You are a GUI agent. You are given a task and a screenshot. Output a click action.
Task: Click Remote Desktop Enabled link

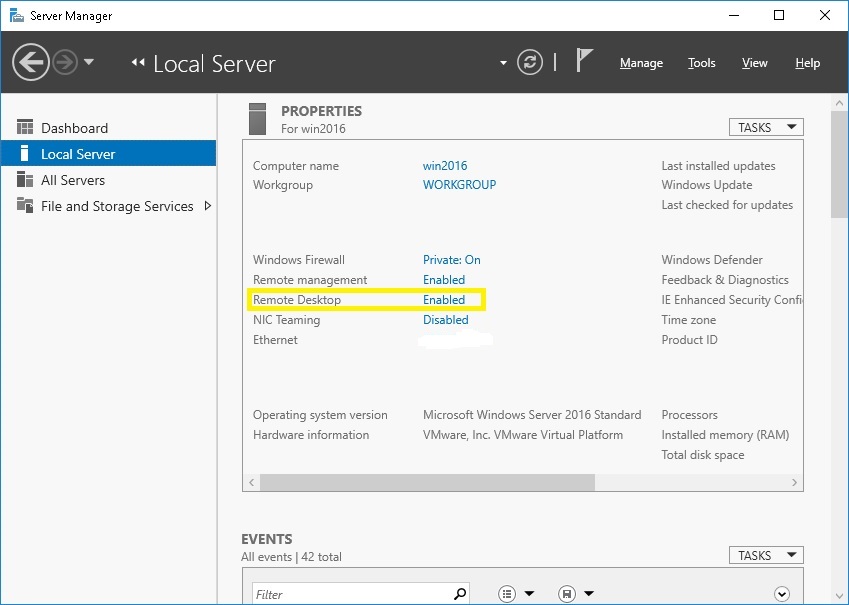click(444, 300)
